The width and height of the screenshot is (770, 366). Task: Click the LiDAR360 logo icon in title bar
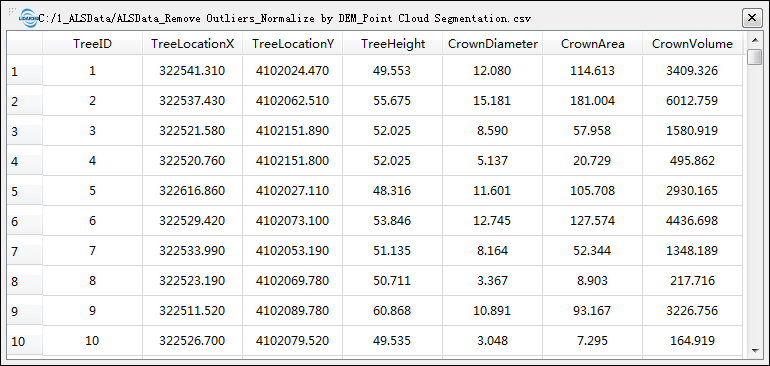pos(28,18)
